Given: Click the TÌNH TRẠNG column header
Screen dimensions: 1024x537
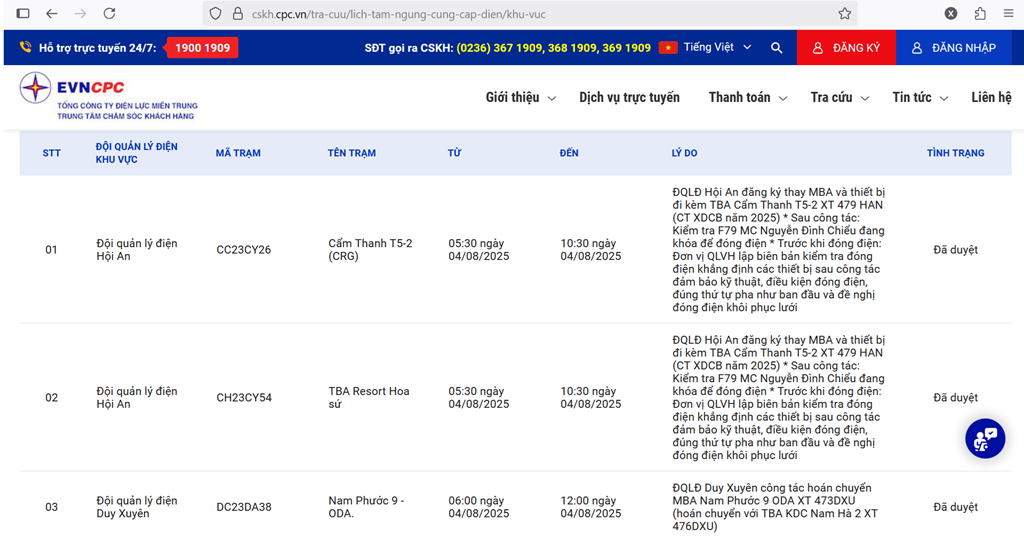Looking at the screenshot, I should click(x=955, y=153).
